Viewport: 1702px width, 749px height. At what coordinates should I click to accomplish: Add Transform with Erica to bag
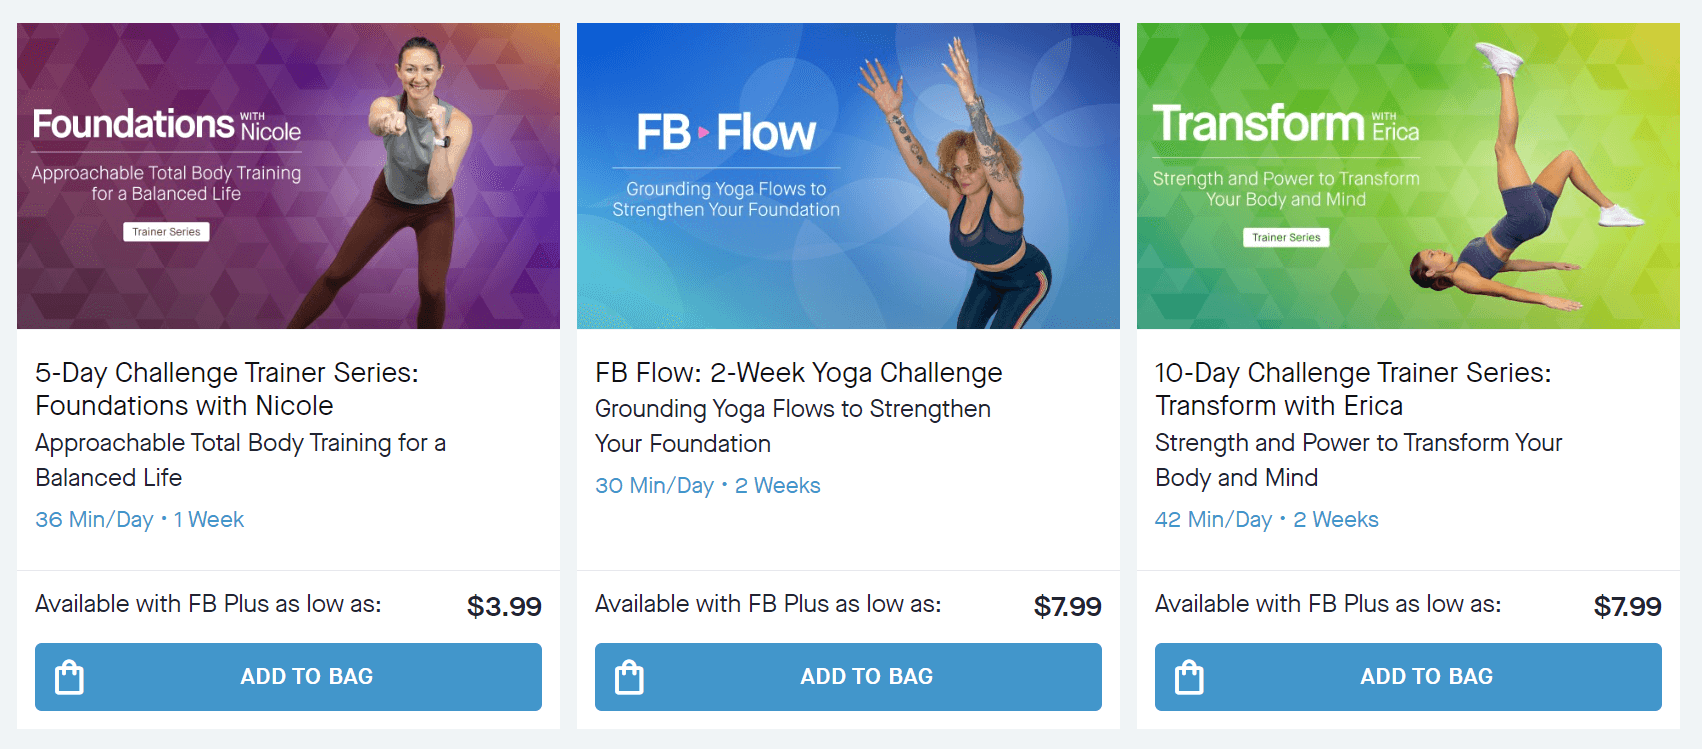[1408, 676]
